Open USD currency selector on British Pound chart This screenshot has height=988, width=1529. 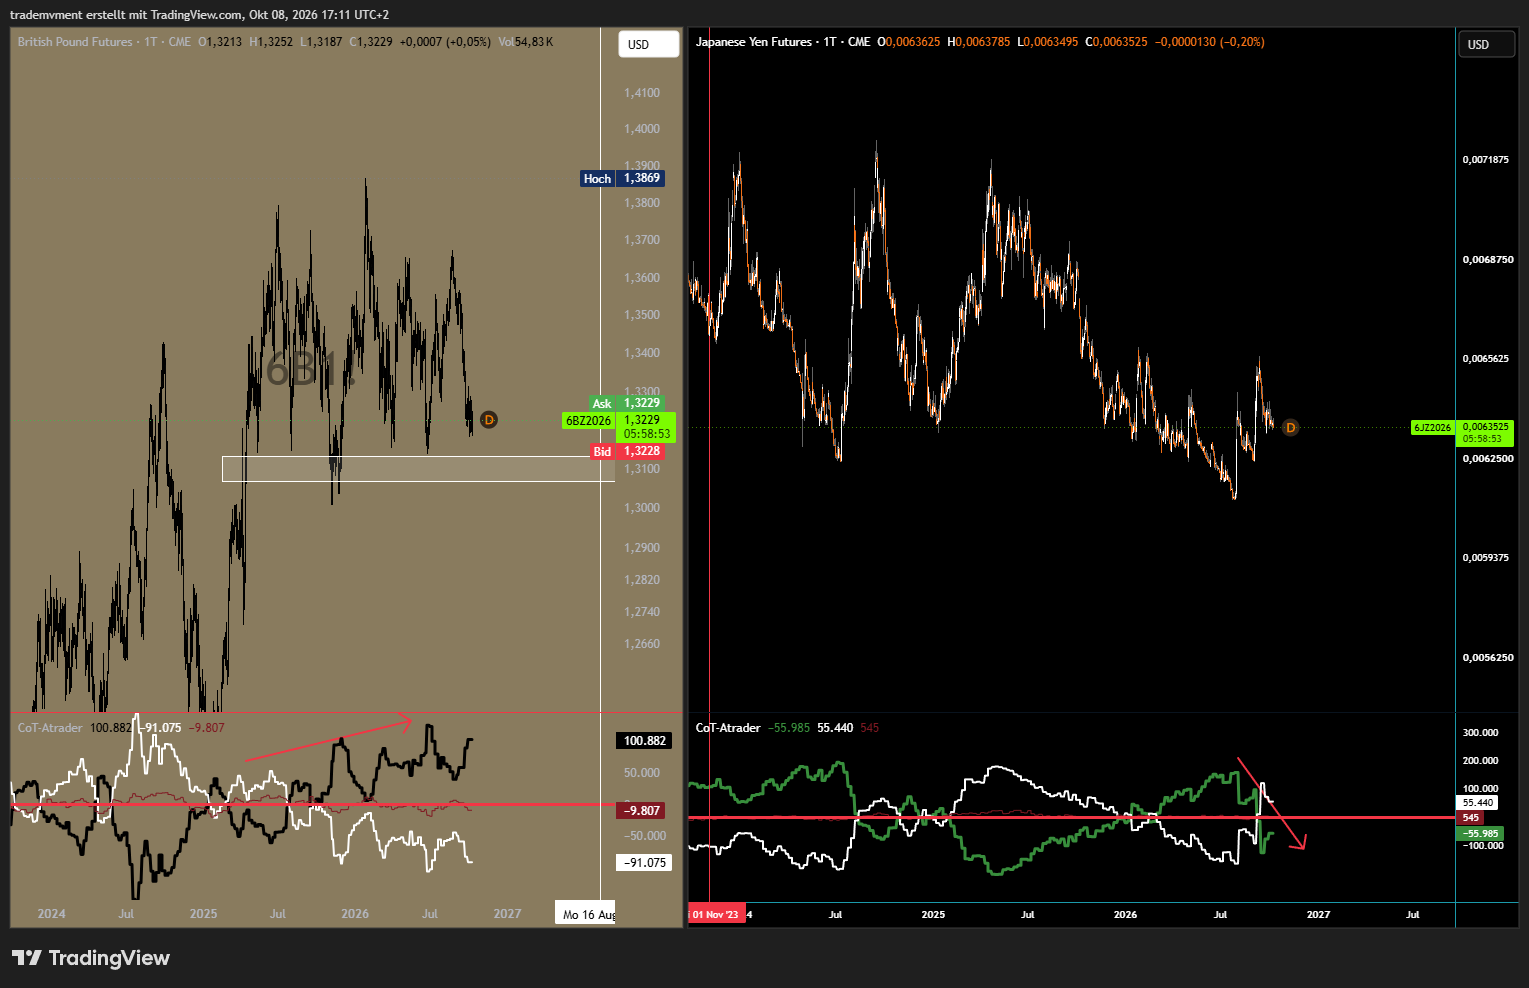[649, 44]
